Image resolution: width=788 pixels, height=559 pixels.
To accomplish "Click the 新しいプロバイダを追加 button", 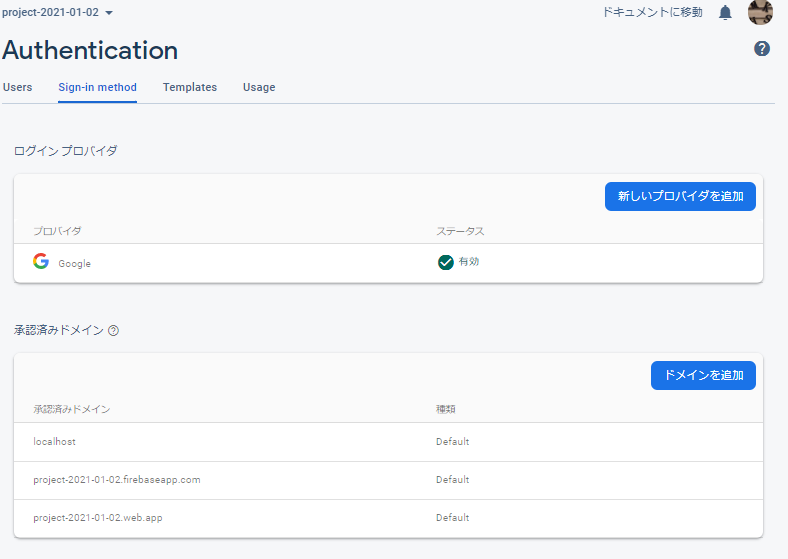I will [680, 196].
